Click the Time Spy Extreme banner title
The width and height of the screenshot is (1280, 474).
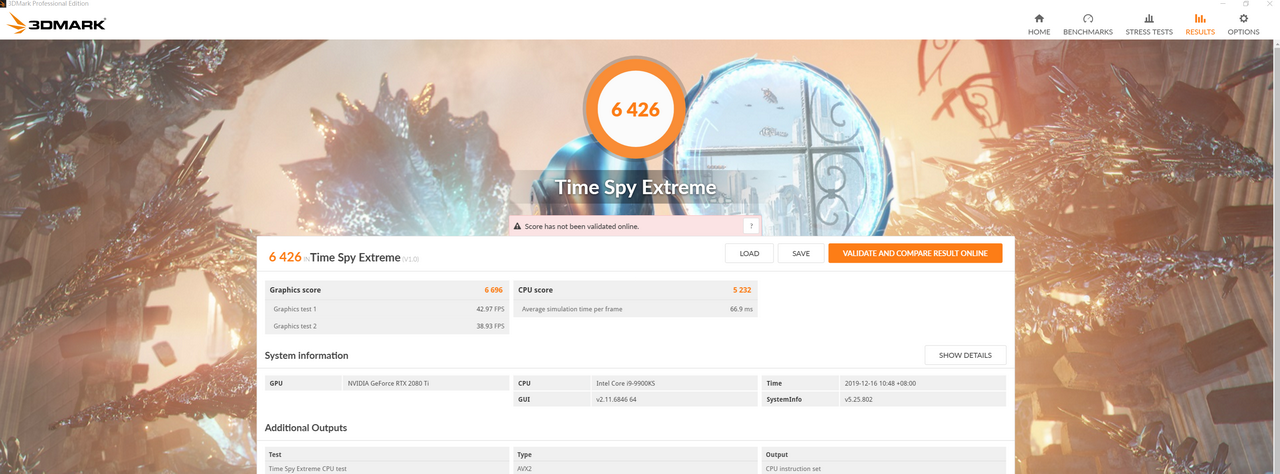[x=636, y=188]
